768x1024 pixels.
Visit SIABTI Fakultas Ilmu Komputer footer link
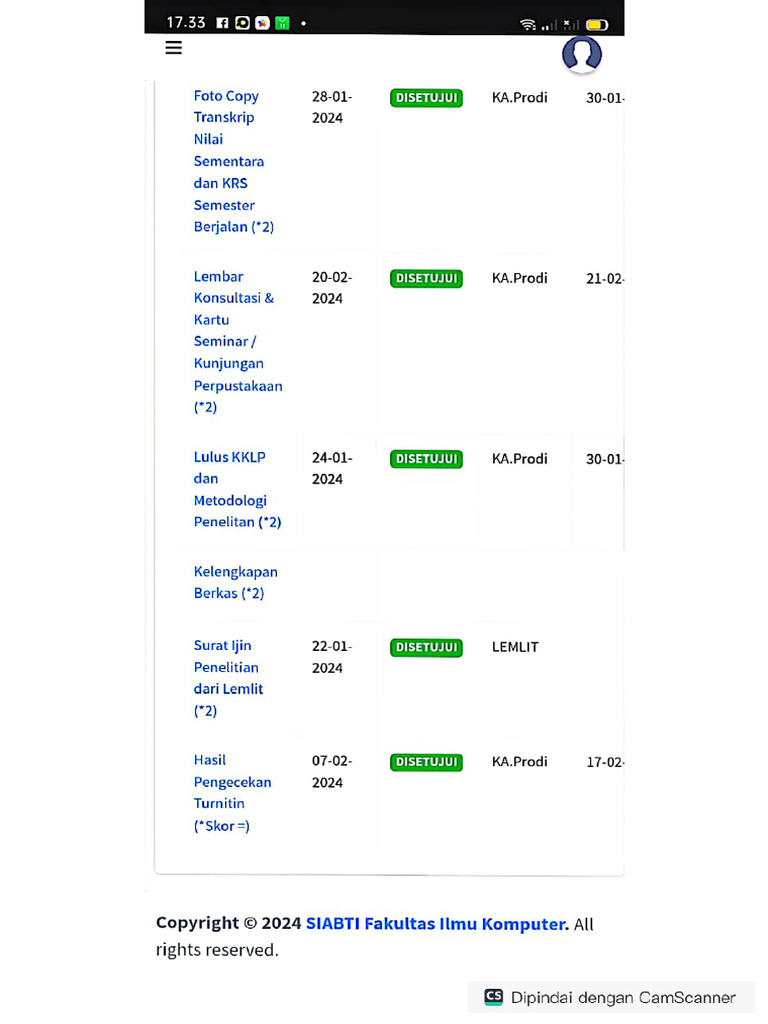[x=435, y=924]
